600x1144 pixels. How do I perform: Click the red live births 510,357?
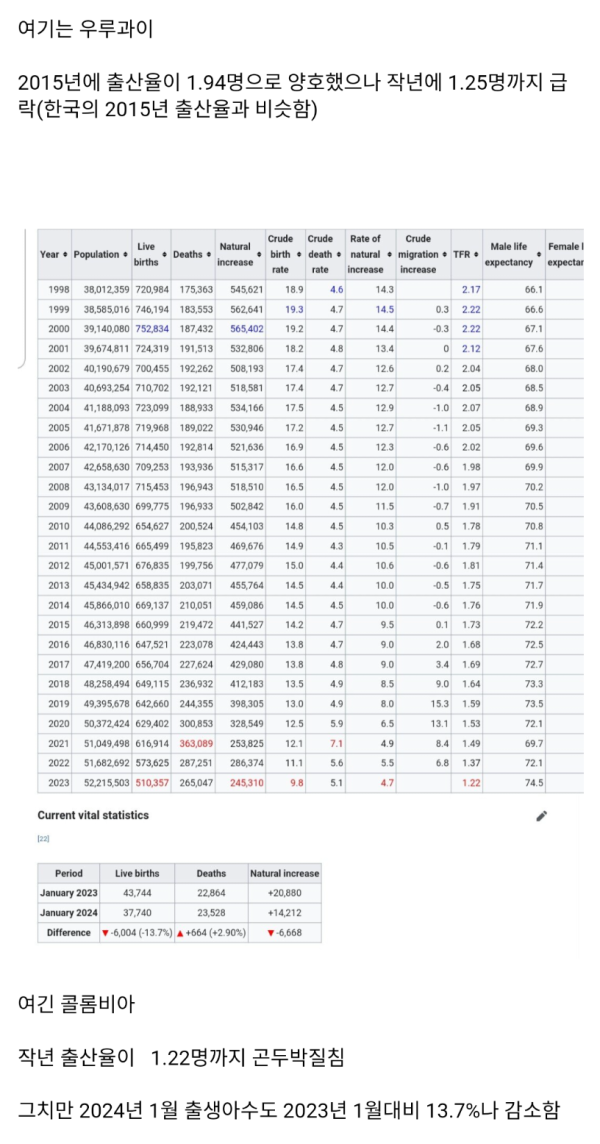pos(150,782)
